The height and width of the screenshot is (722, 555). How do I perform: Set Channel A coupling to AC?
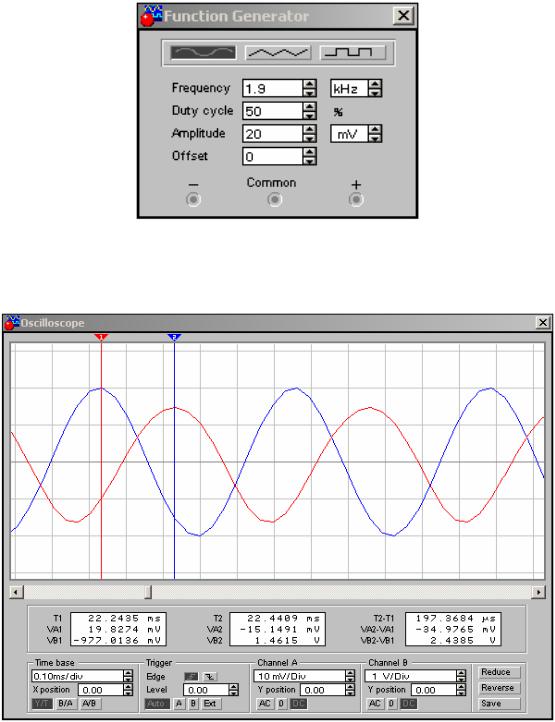tap(265, 704)
